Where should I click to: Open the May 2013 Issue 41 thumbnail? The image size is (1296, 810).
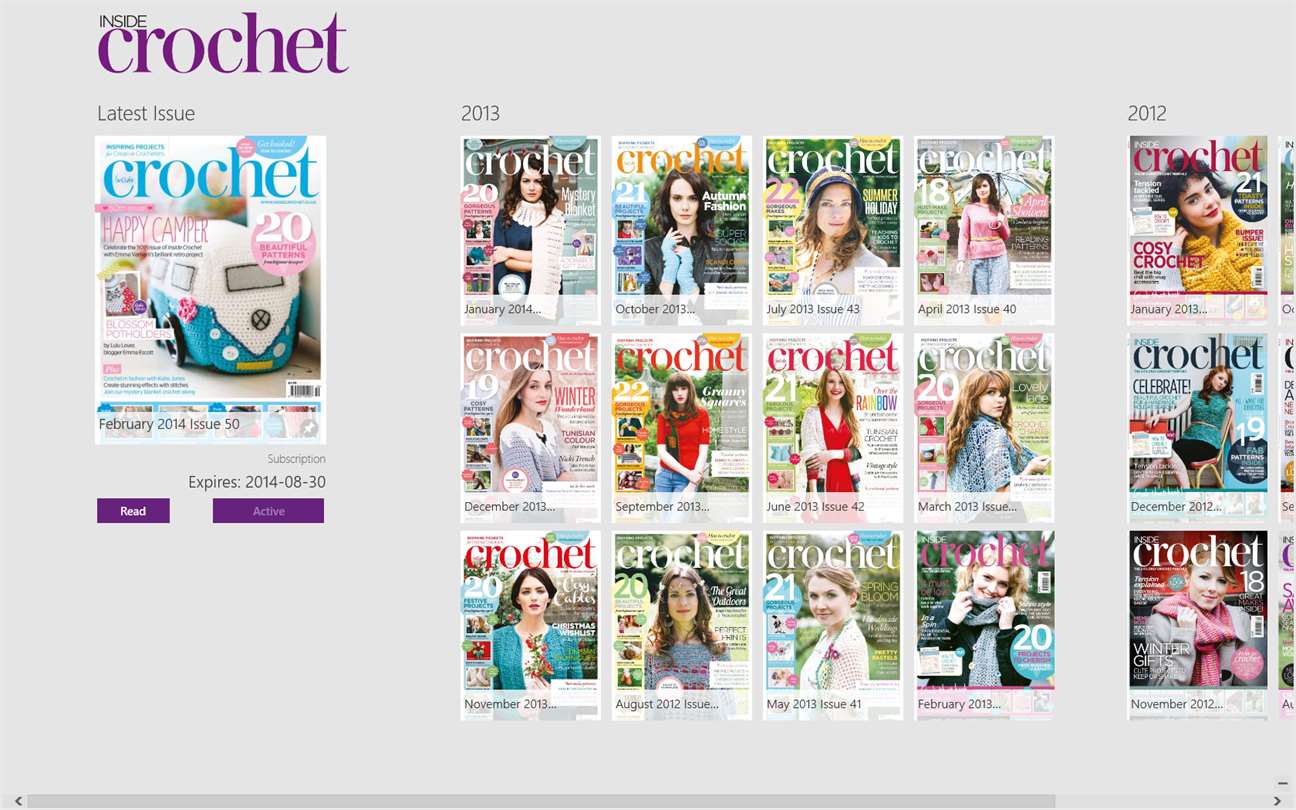tap(832, 625)
